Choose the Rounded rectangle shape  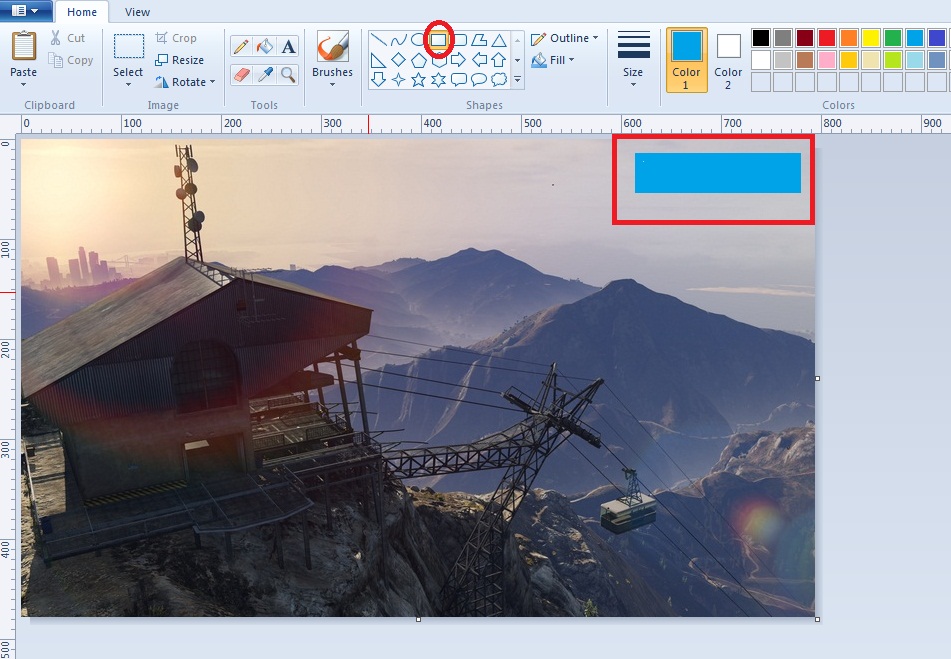459,40
